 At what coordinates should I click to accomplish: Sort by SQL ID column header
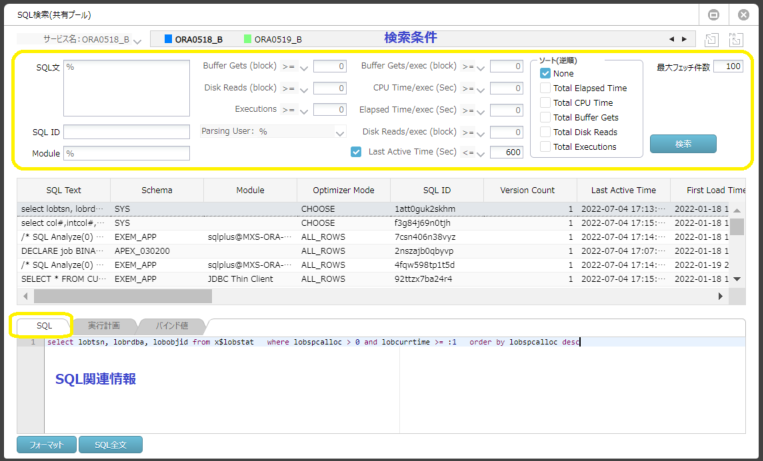[437, 190]
